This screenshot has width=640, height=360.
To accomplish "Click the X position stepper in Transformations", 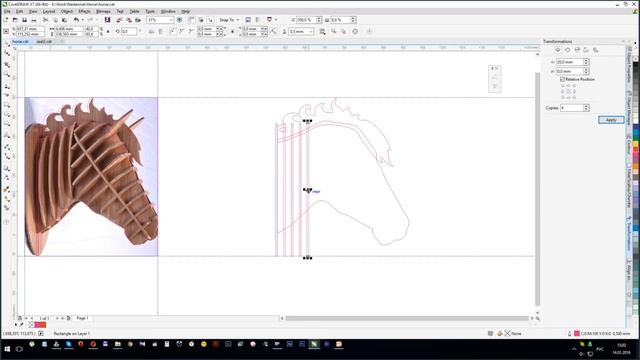I will (586, 62).
